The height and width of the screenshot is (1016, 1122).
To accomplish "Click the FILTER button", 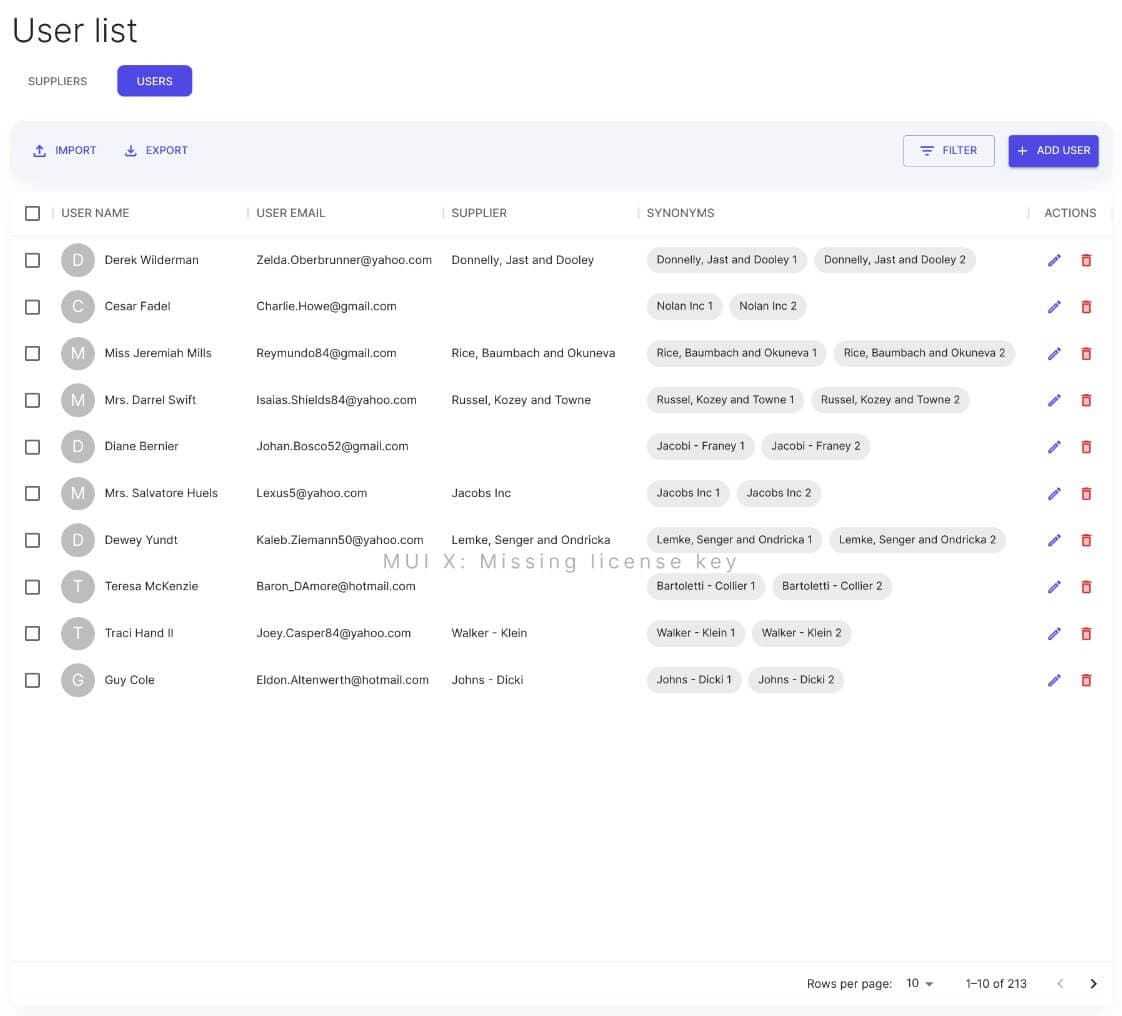I will coord(948,150).
